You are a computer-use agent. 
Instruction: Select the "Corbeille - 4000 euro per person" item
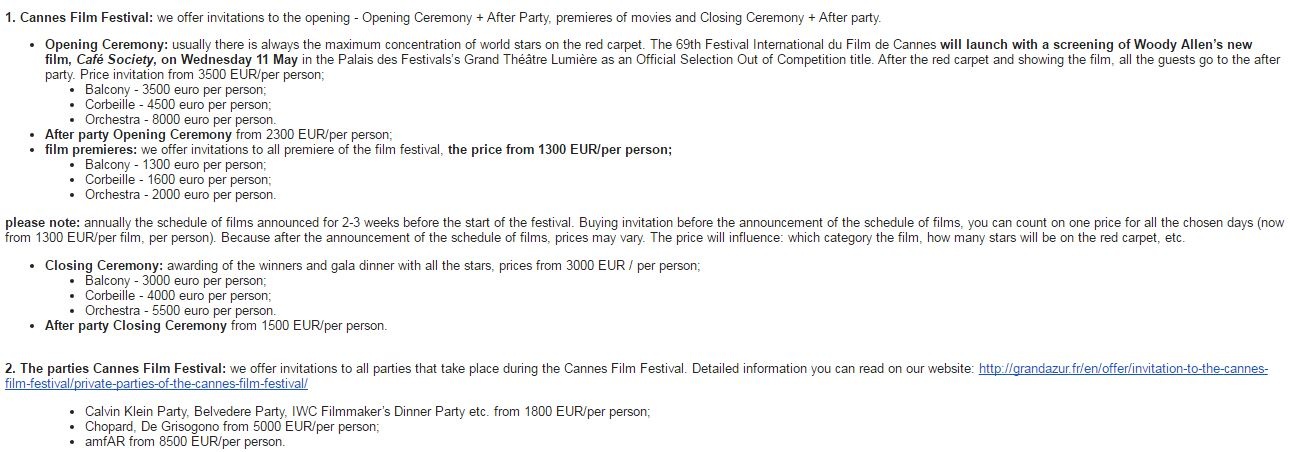click(177, 296)
